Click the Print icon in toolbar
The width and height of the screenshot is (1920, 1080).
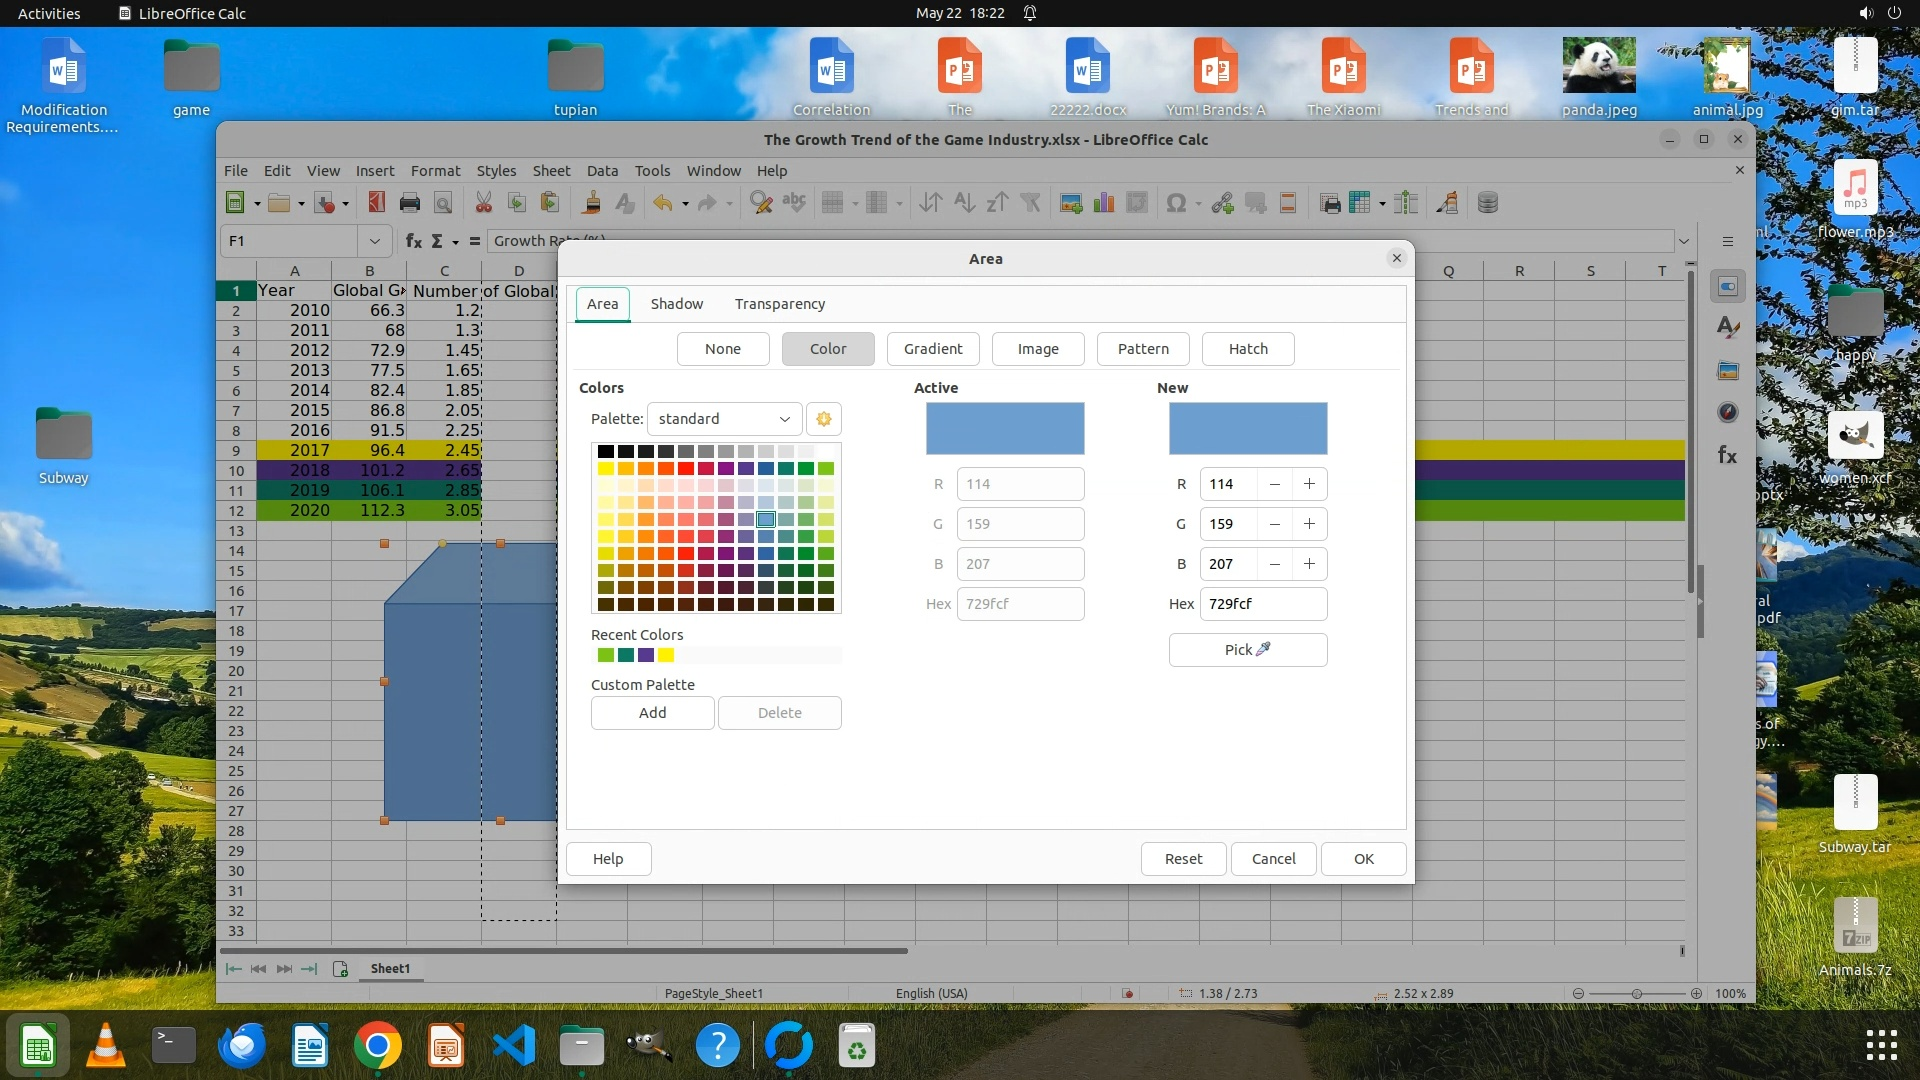(x=409, y=203)
